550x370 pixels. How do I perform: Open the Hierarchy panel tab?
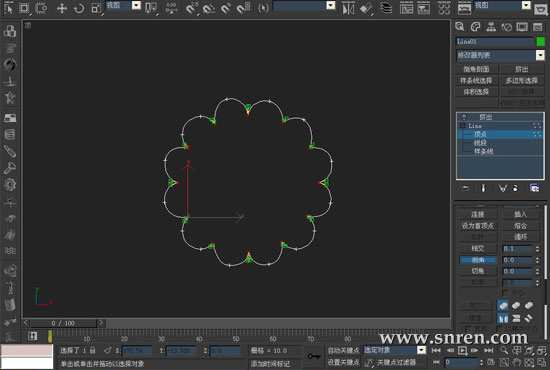coord(491,27)
